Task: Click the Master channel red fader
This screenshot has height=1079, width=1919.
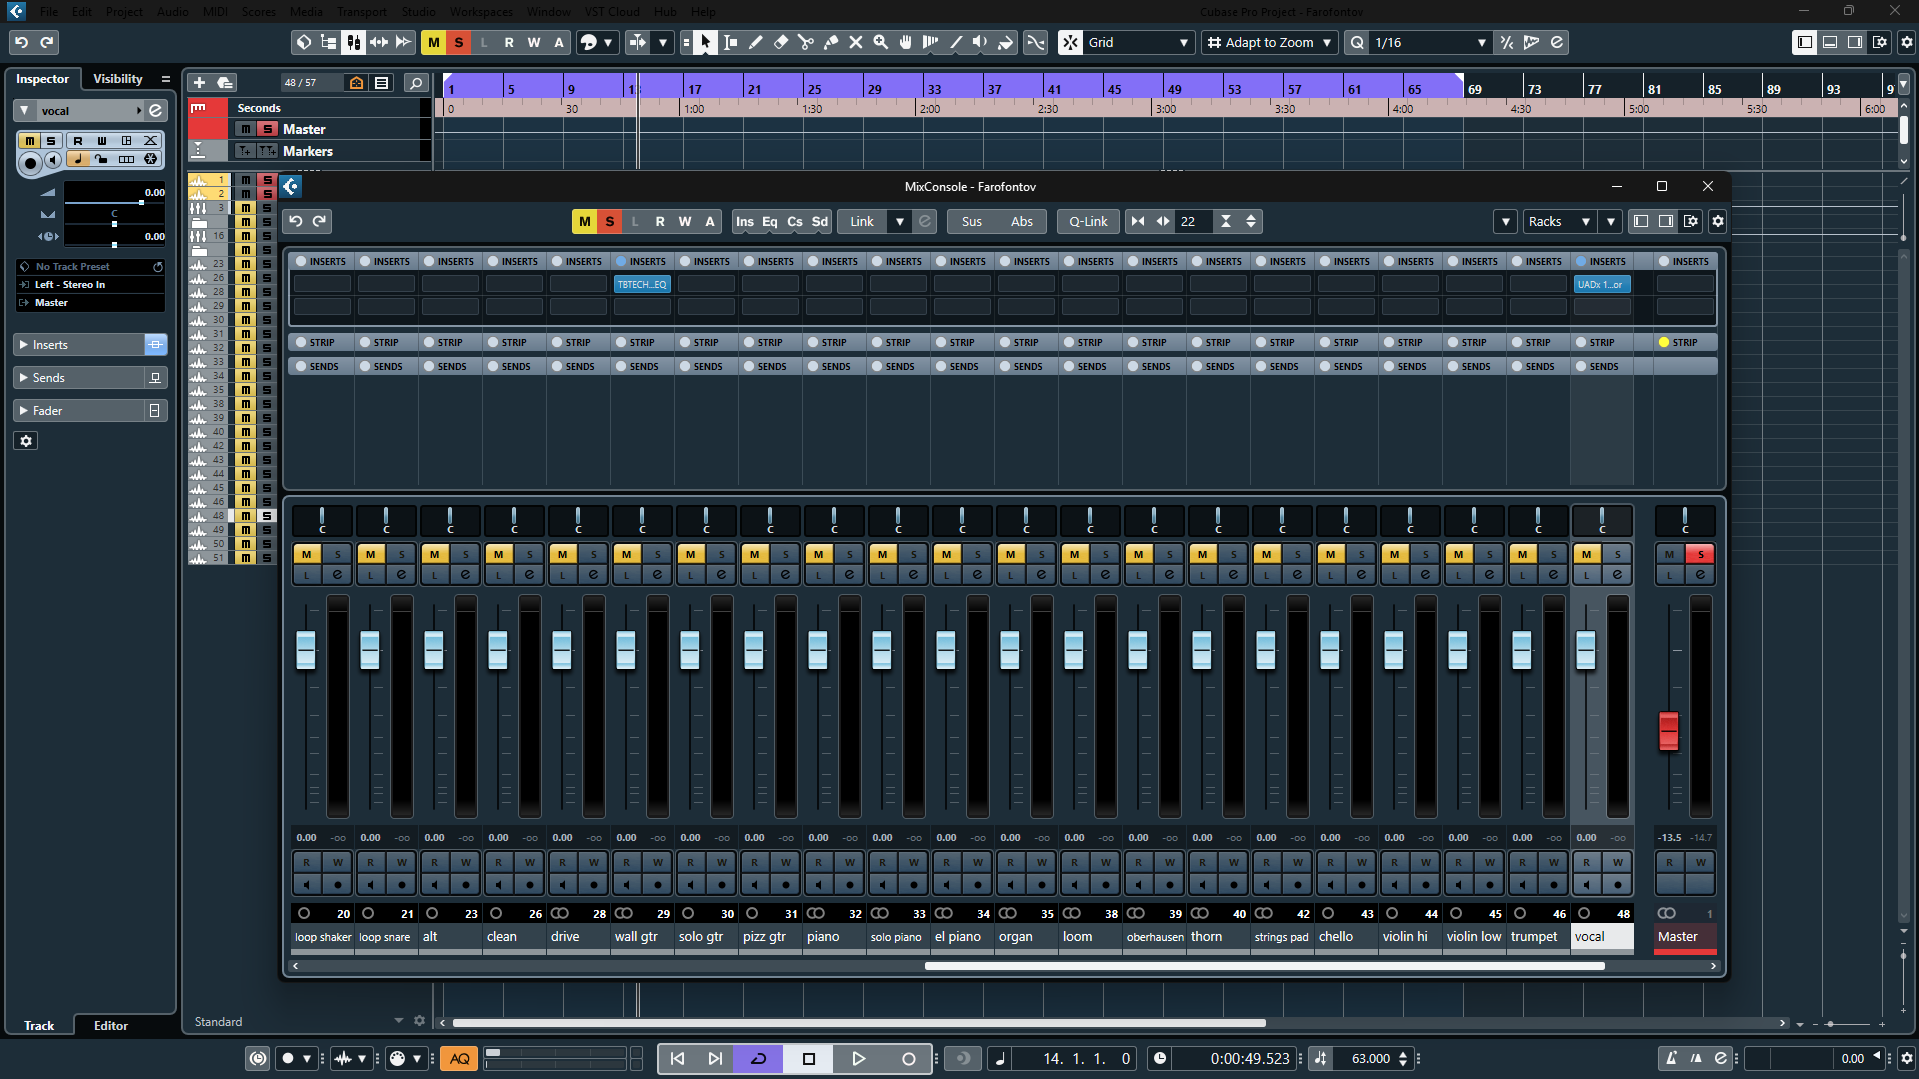Action: tap(1669, 730)
